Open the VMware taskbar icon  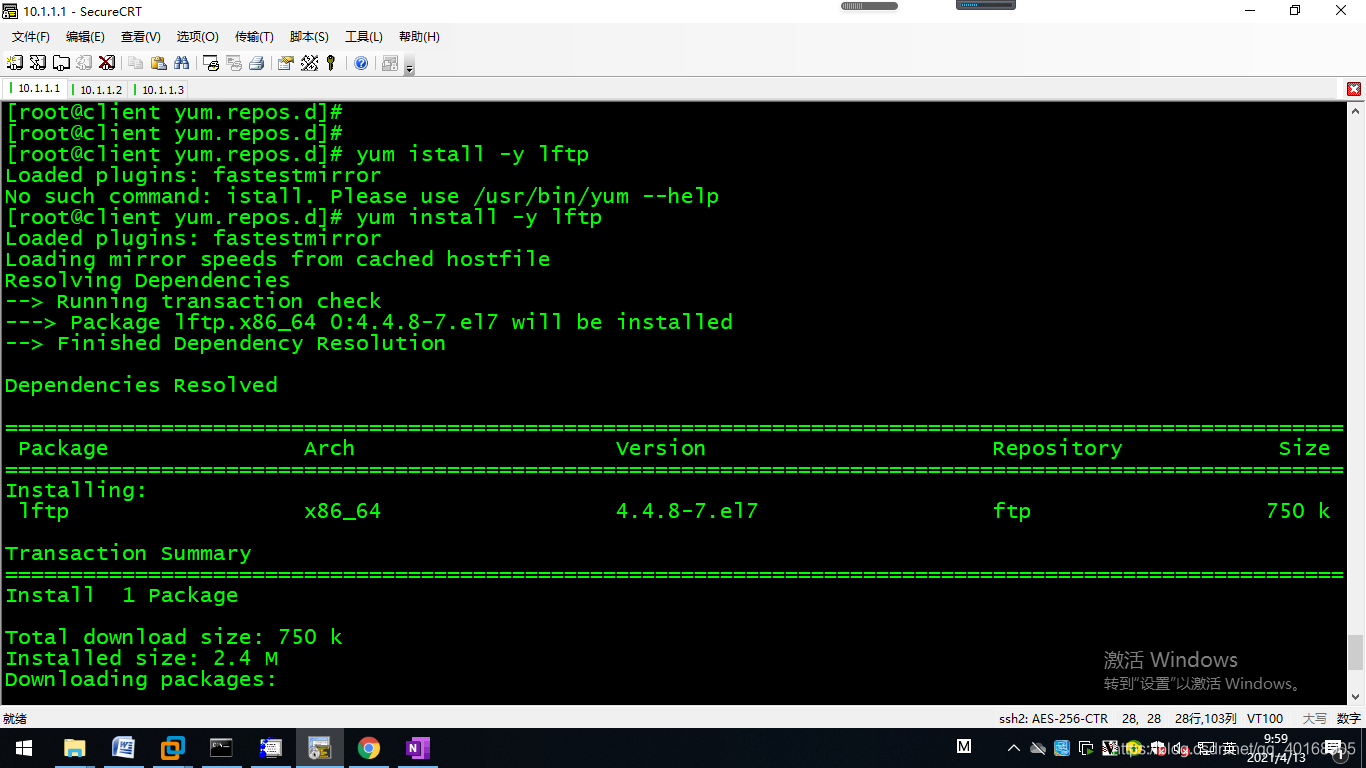coord(172,748)
